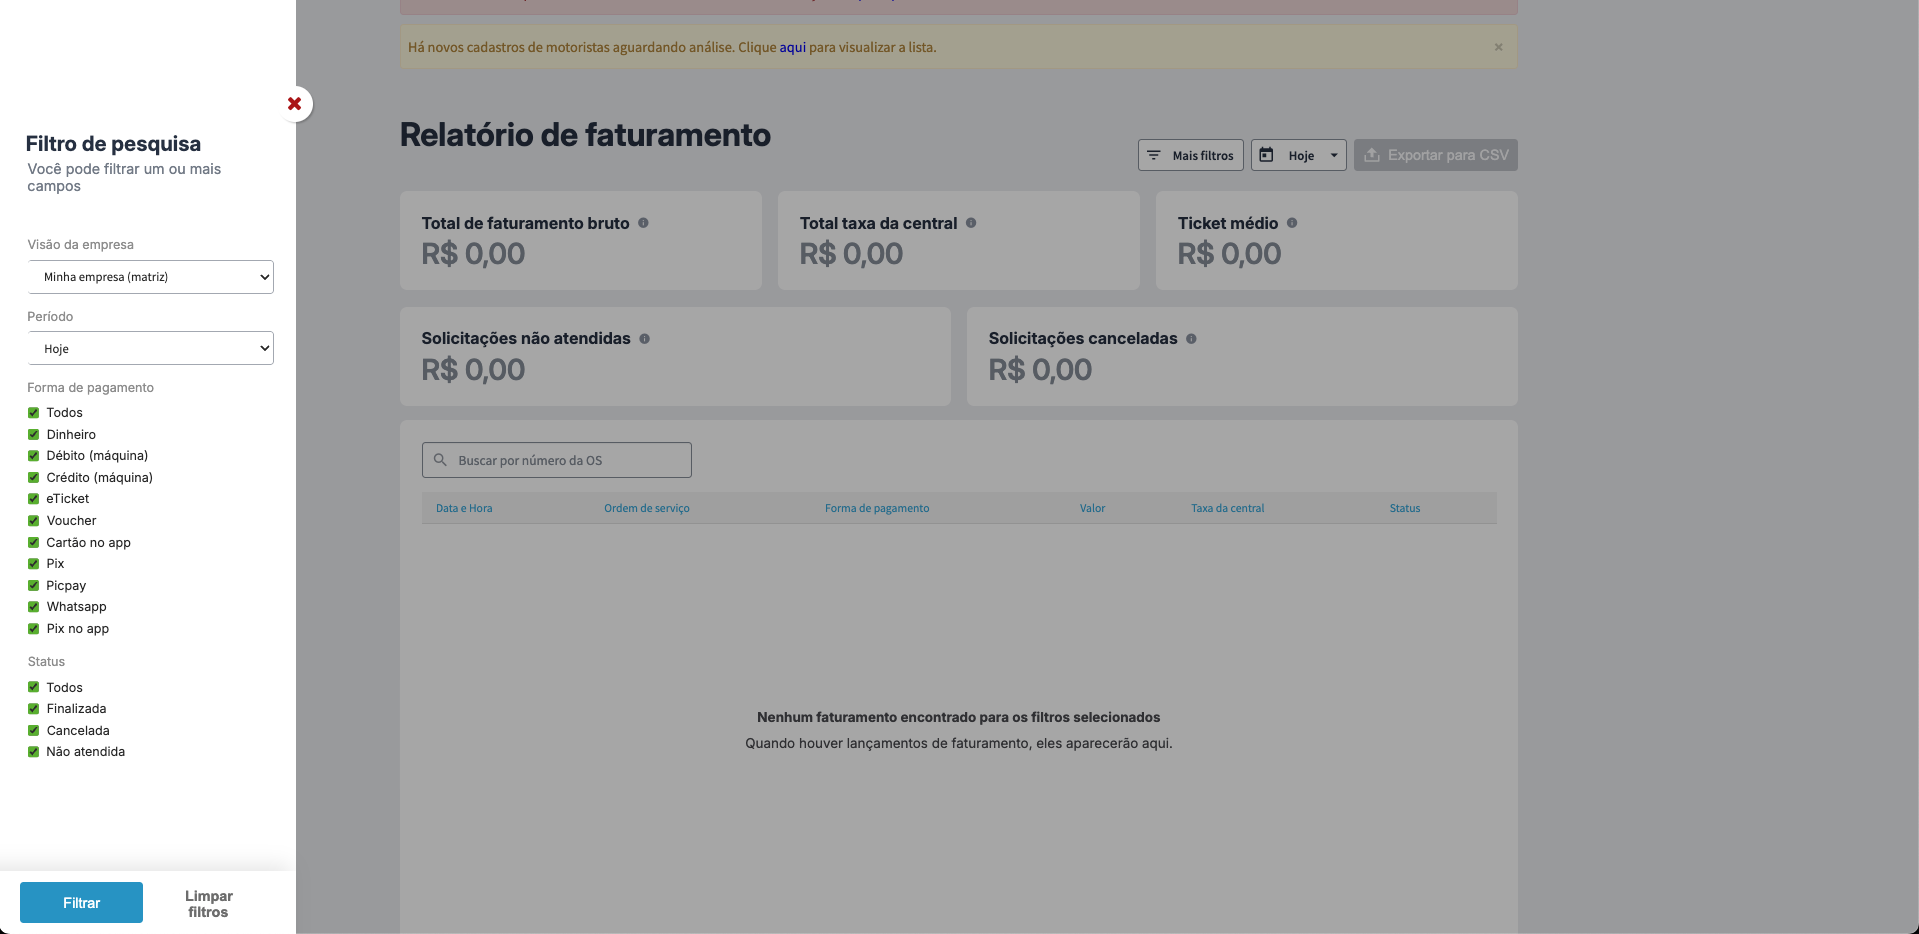Dismiss the yellow notification banner
1919x934 pixels.
click(1498, 47)
